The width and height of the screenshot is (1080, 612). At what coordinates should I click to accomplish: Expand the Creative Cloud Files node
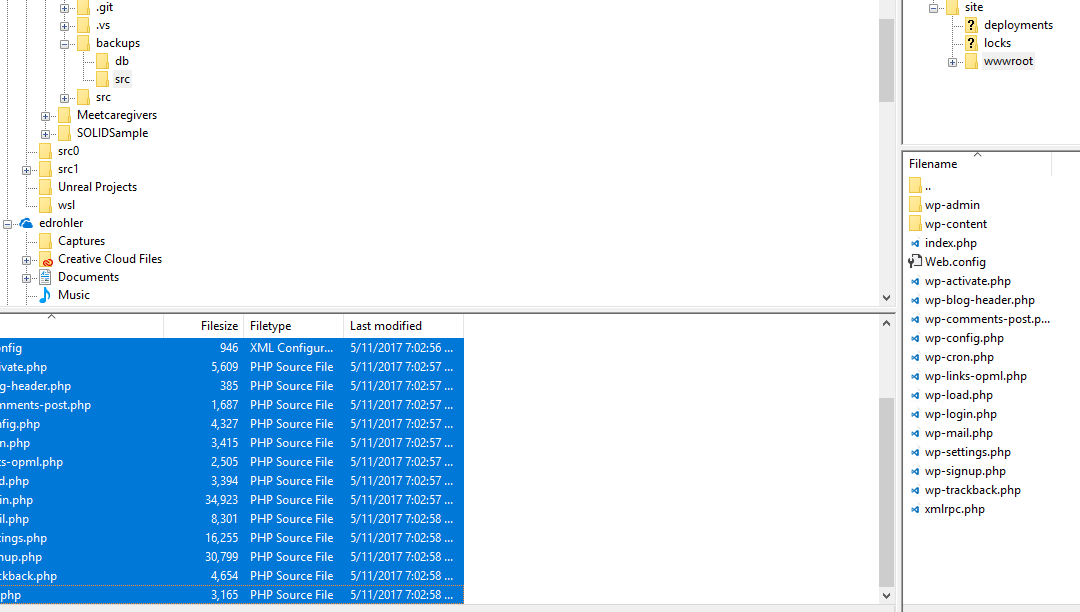26,260
